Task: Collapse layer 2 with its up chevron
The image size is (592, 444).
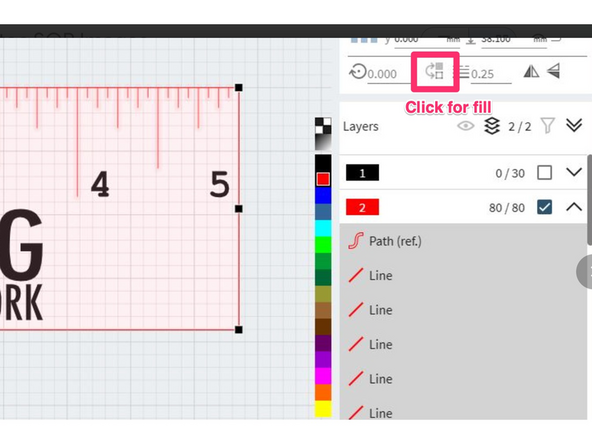Action: click(574, 207)
